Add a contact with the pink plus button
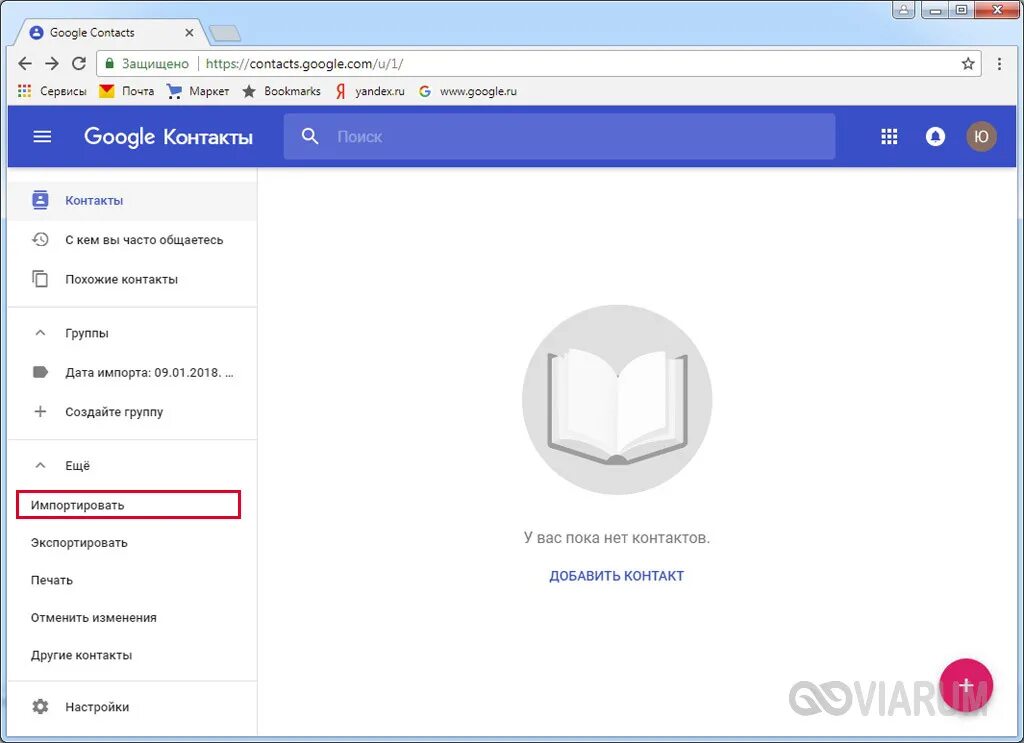This screenshot has height=743, width=1024. click(965, 686)
